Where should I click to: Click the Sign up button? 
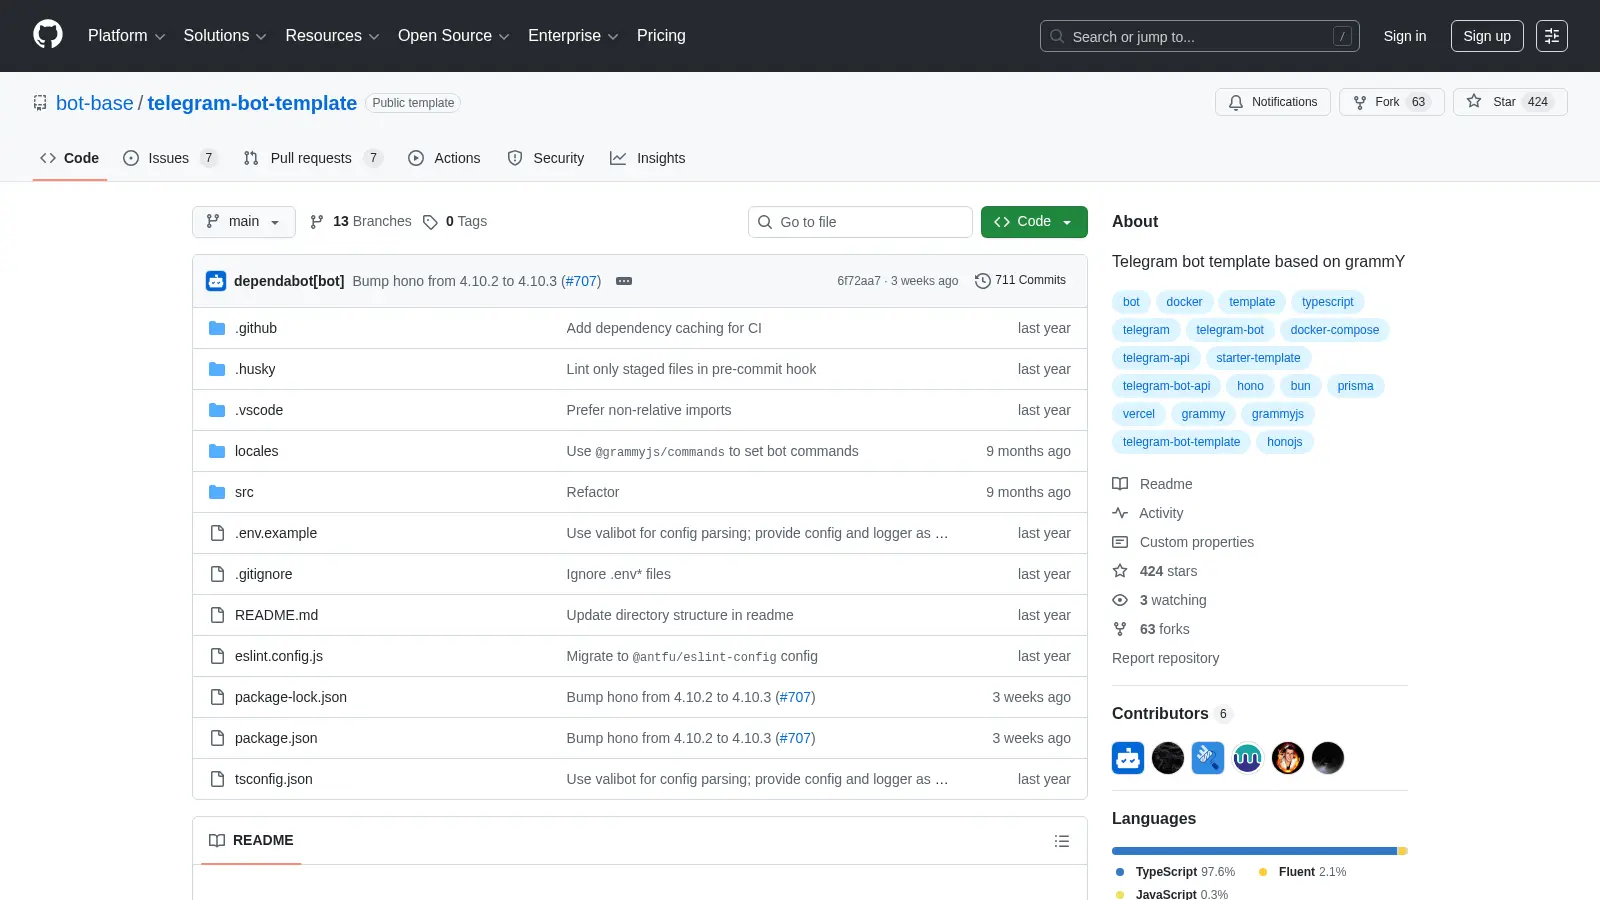(1487, 36)
